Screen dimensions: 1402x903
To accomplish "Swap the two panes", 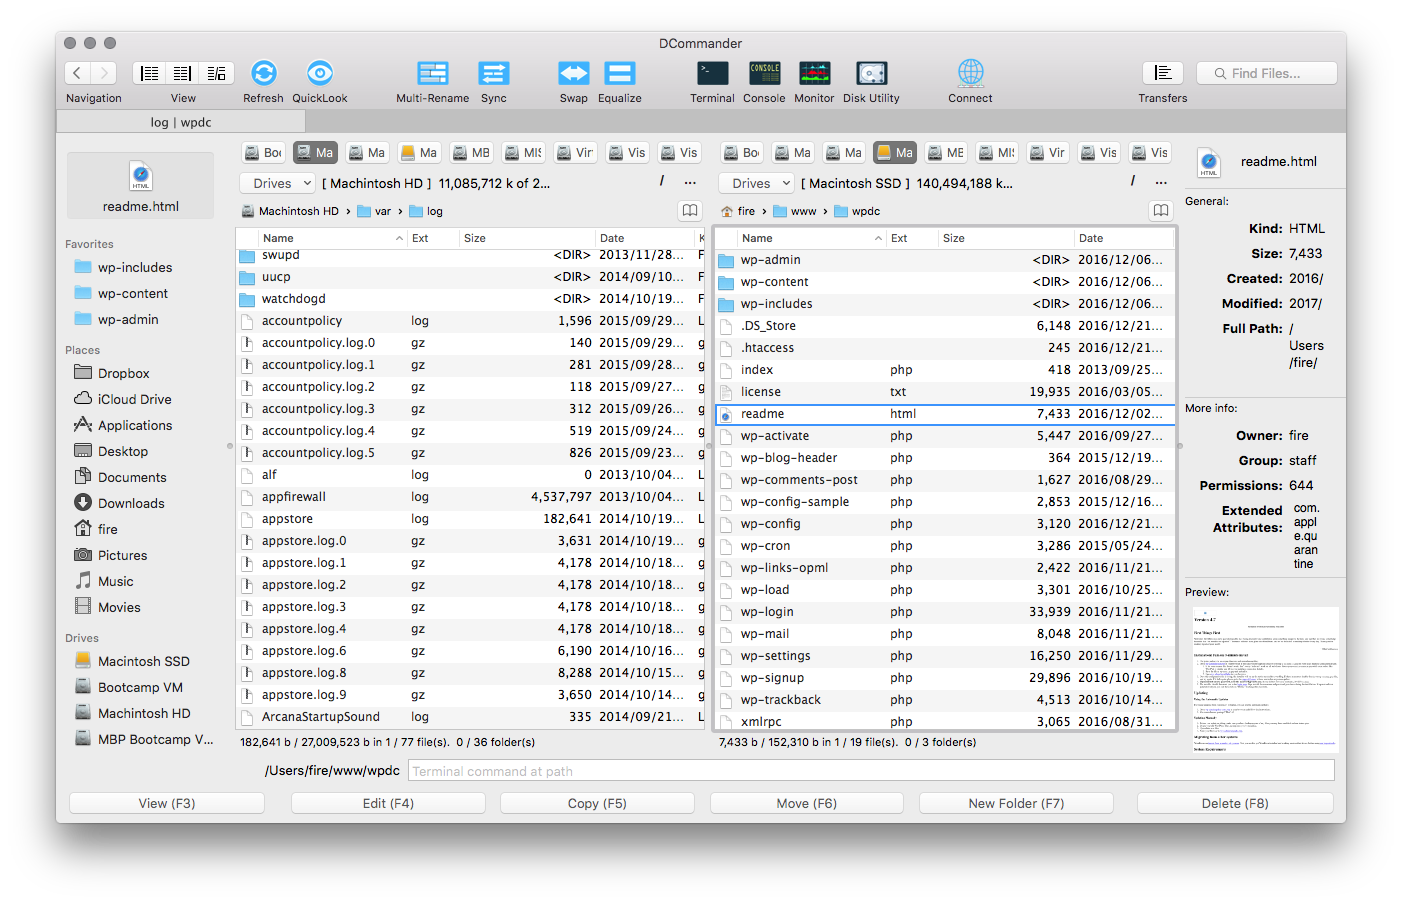I will click(574, 73).
